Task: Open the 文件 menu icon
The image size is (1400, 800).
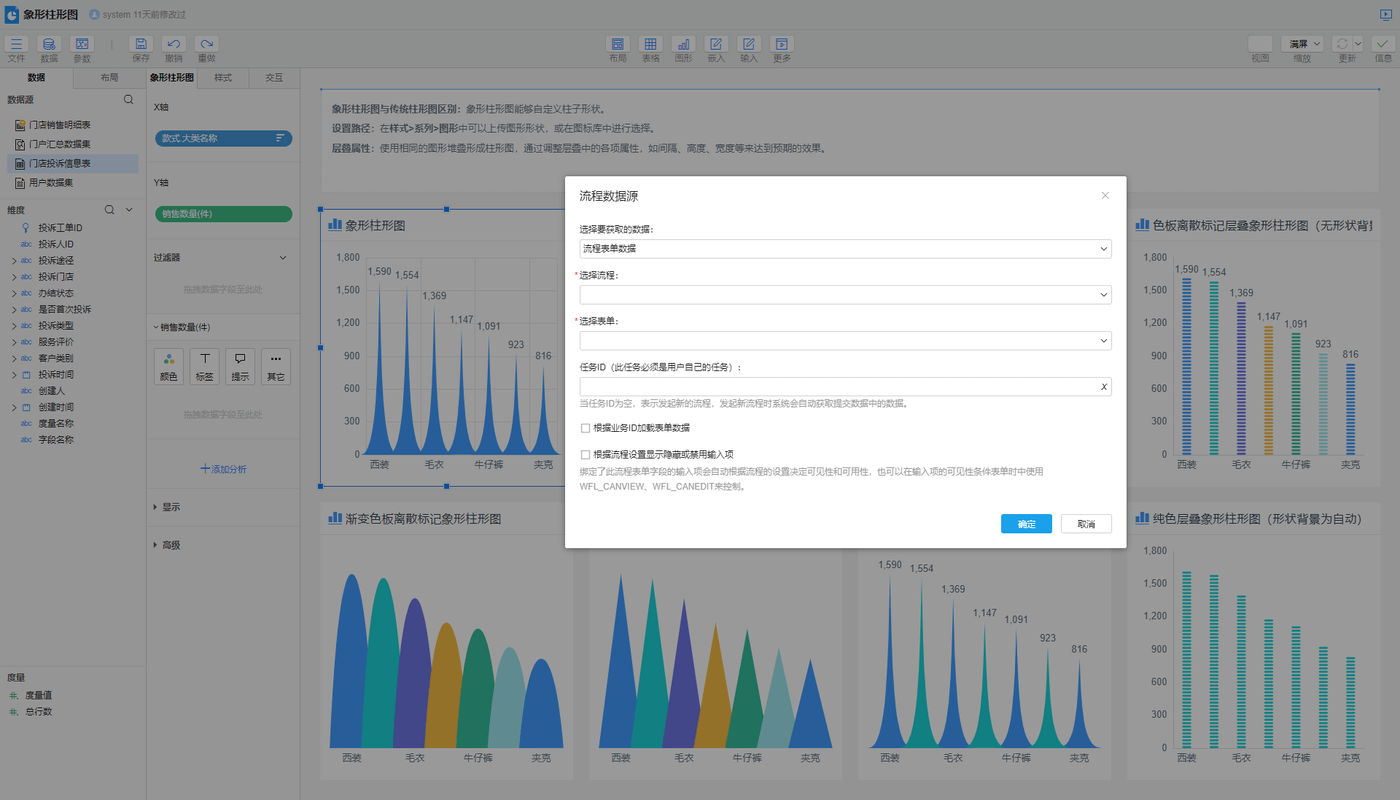Action: tap(17, 44)
